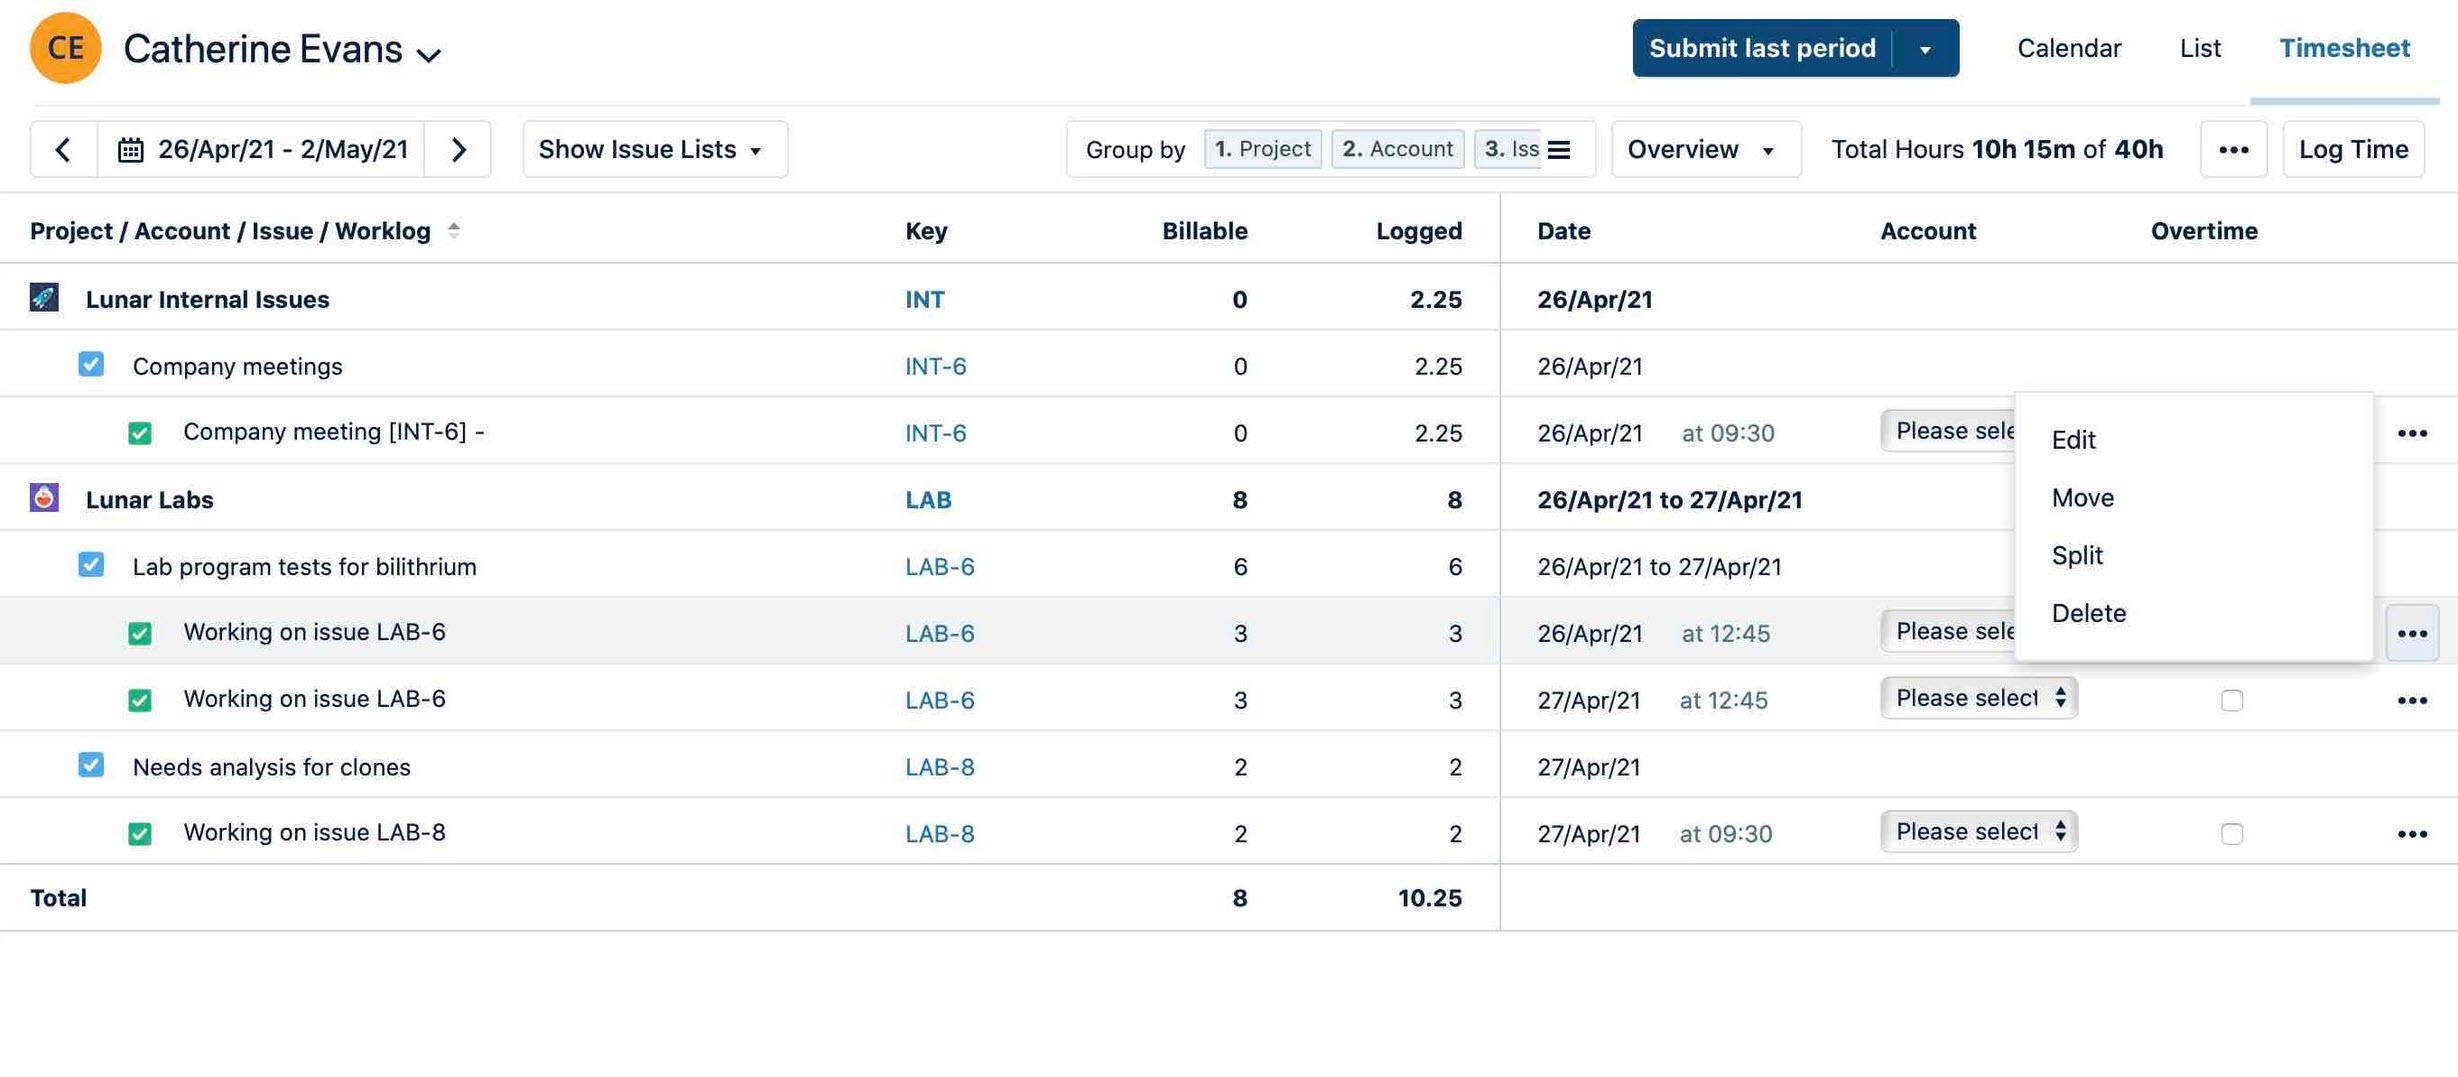Open the Please select account dropdown for LAB-8

coord(1977,831)
